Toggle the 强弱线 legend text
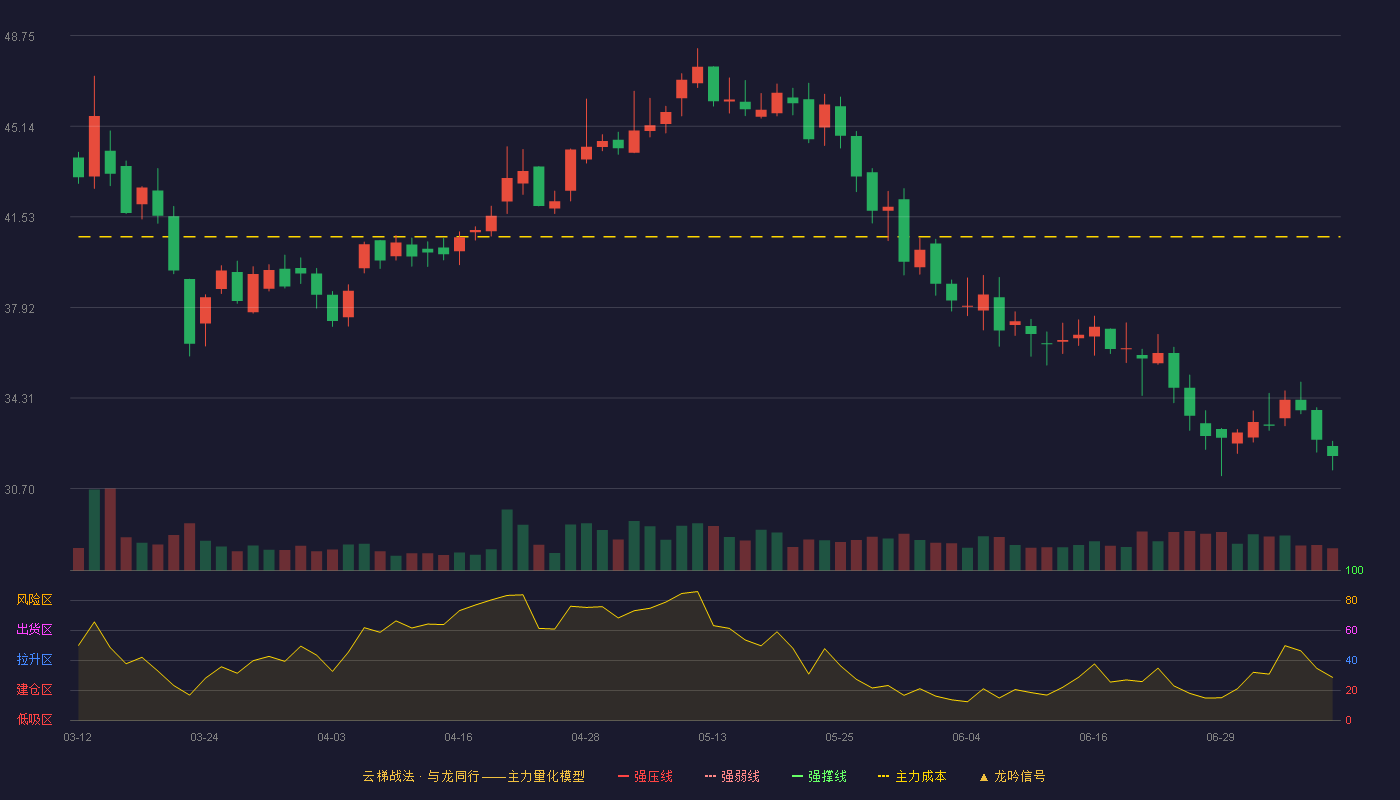The height and width of the screenshot is (800, 1400). coord(741,777)
